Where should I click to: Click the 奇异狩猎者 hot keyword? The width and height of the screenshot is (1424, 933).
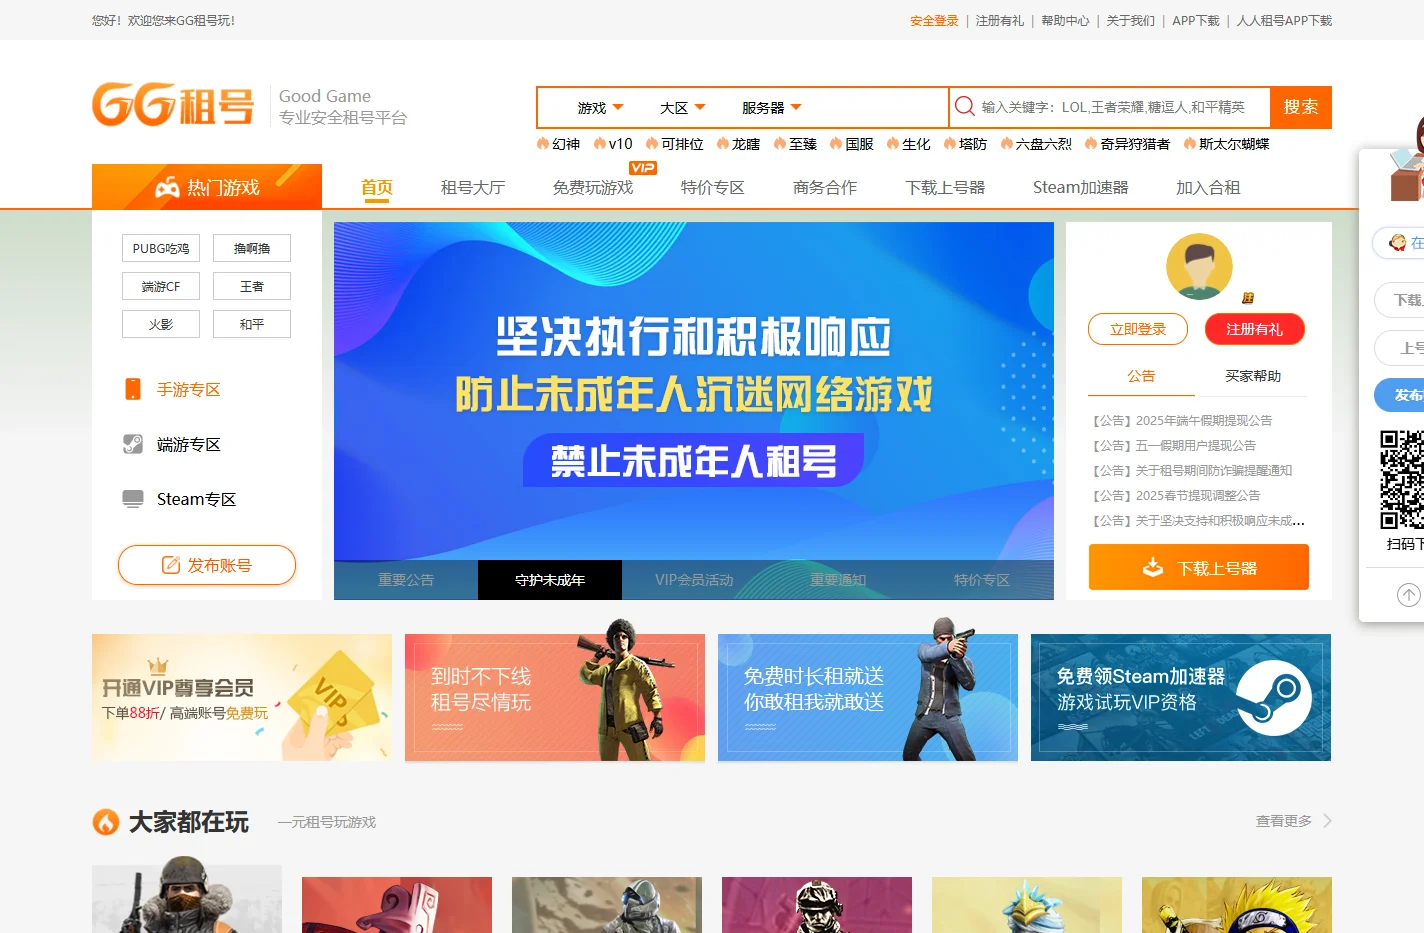tap(1128, 144)
